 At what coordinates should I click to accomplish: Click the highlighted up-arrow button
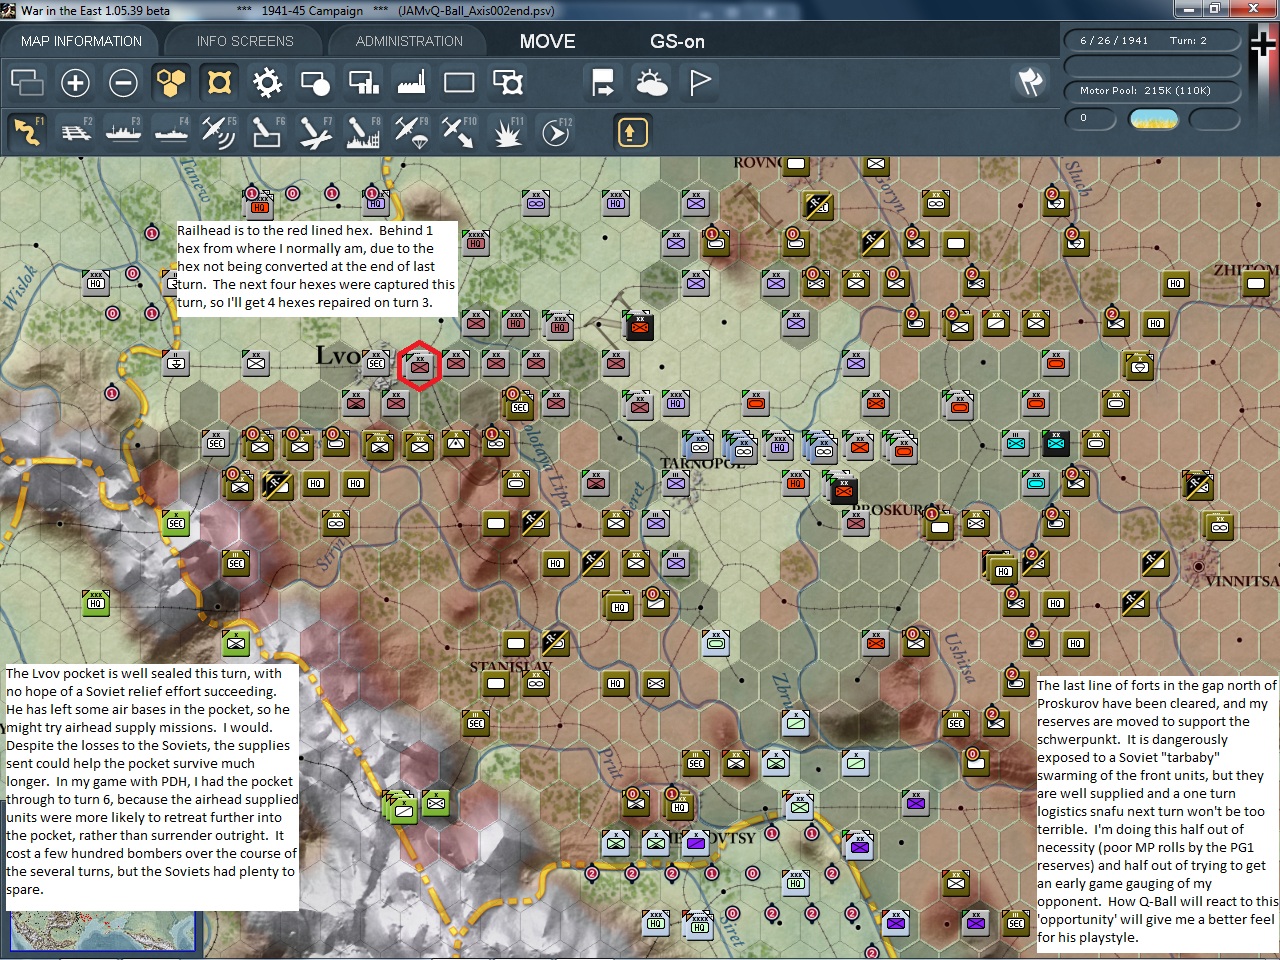coord(632,132)
